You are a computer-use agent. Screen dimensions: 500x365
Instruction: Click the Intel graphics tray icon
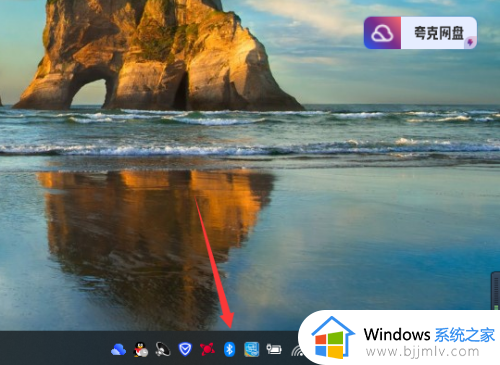tap(252, 350)
